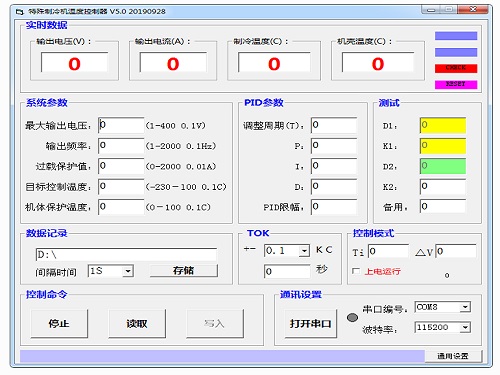Screen dimensions: 500x375
Task: Click the 停止 button
Action: click(x=59, y=323)
